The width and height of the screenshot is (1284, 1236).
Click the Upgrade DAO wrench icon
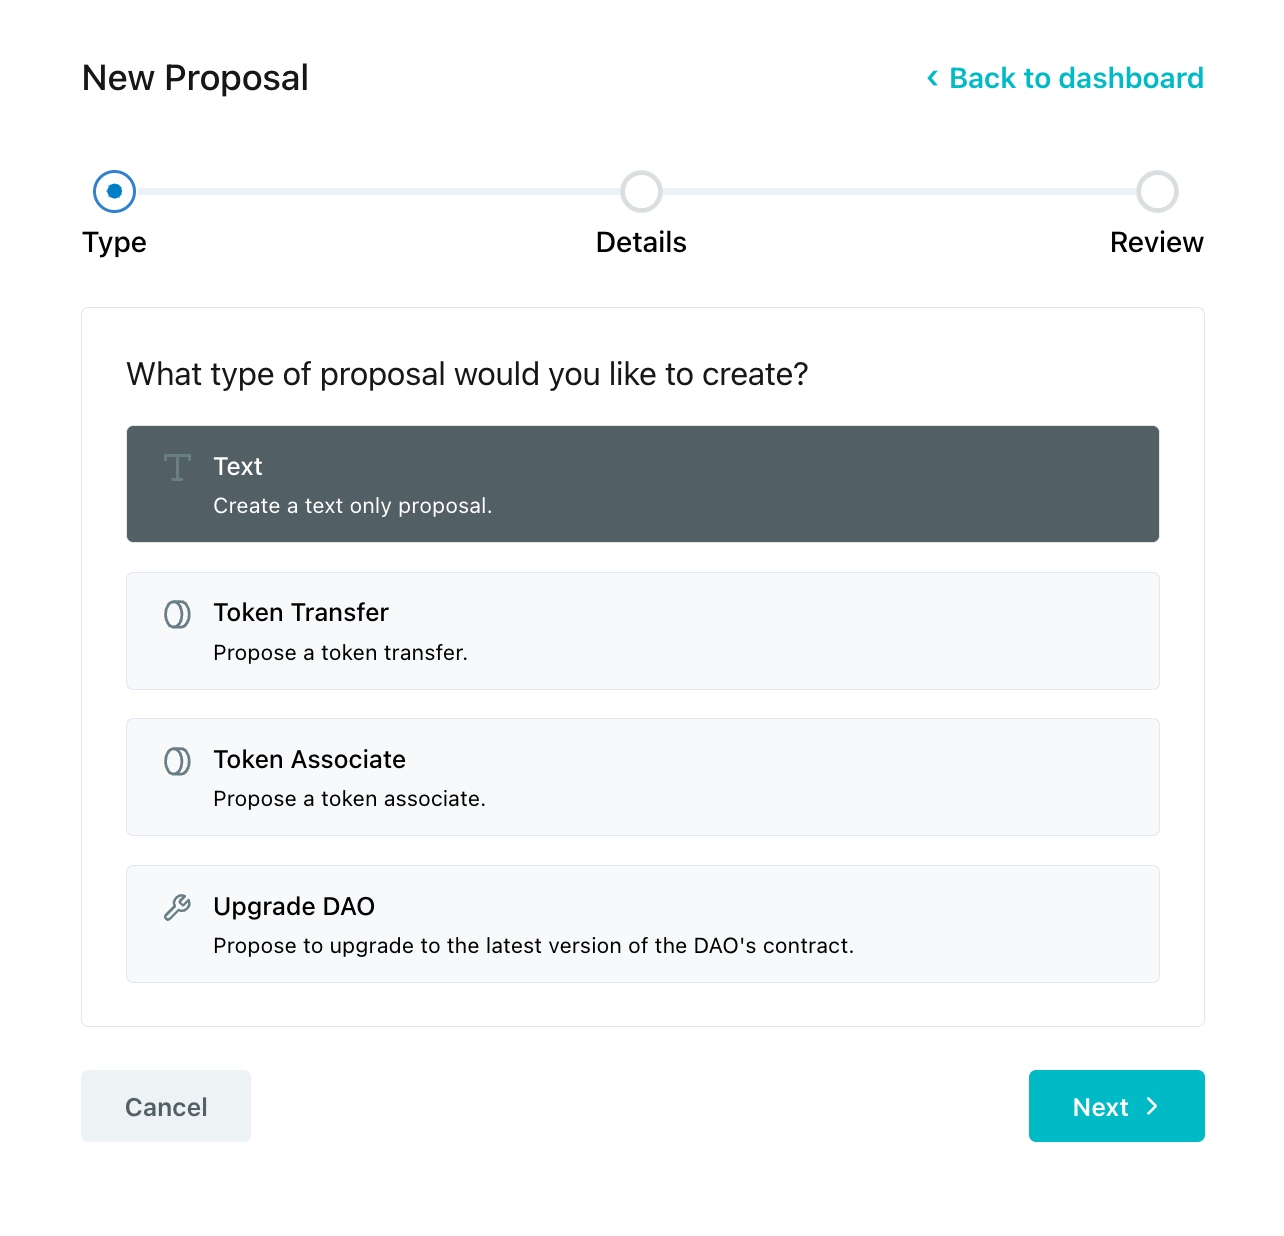click(177, 907)
